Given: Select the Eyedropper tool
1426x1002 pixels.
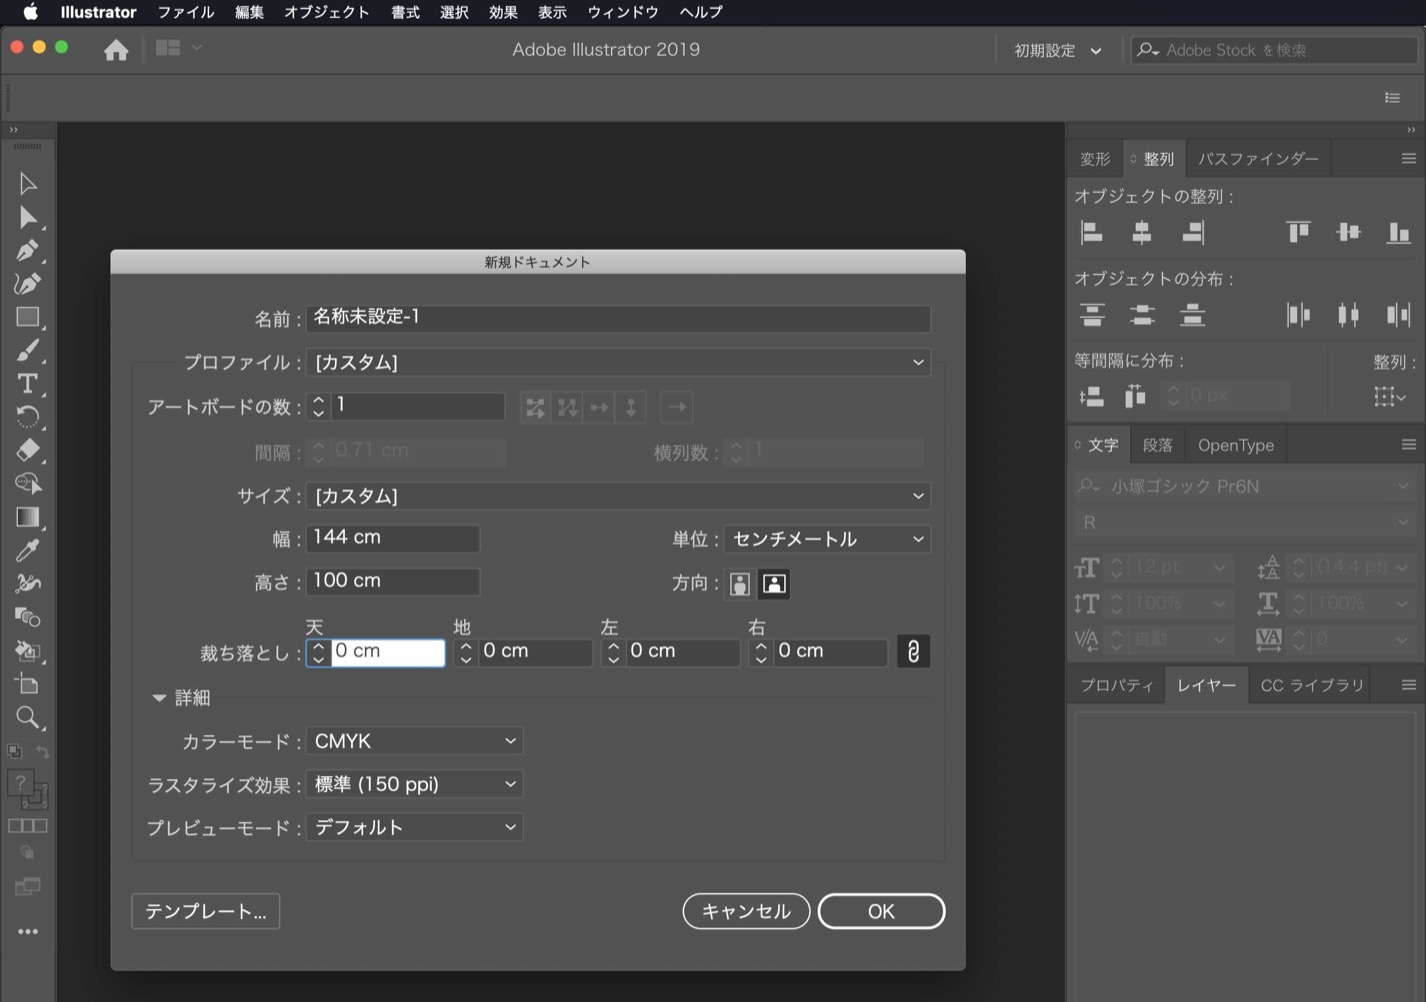Looking at the screenshot, I should [x=27, y=550].
